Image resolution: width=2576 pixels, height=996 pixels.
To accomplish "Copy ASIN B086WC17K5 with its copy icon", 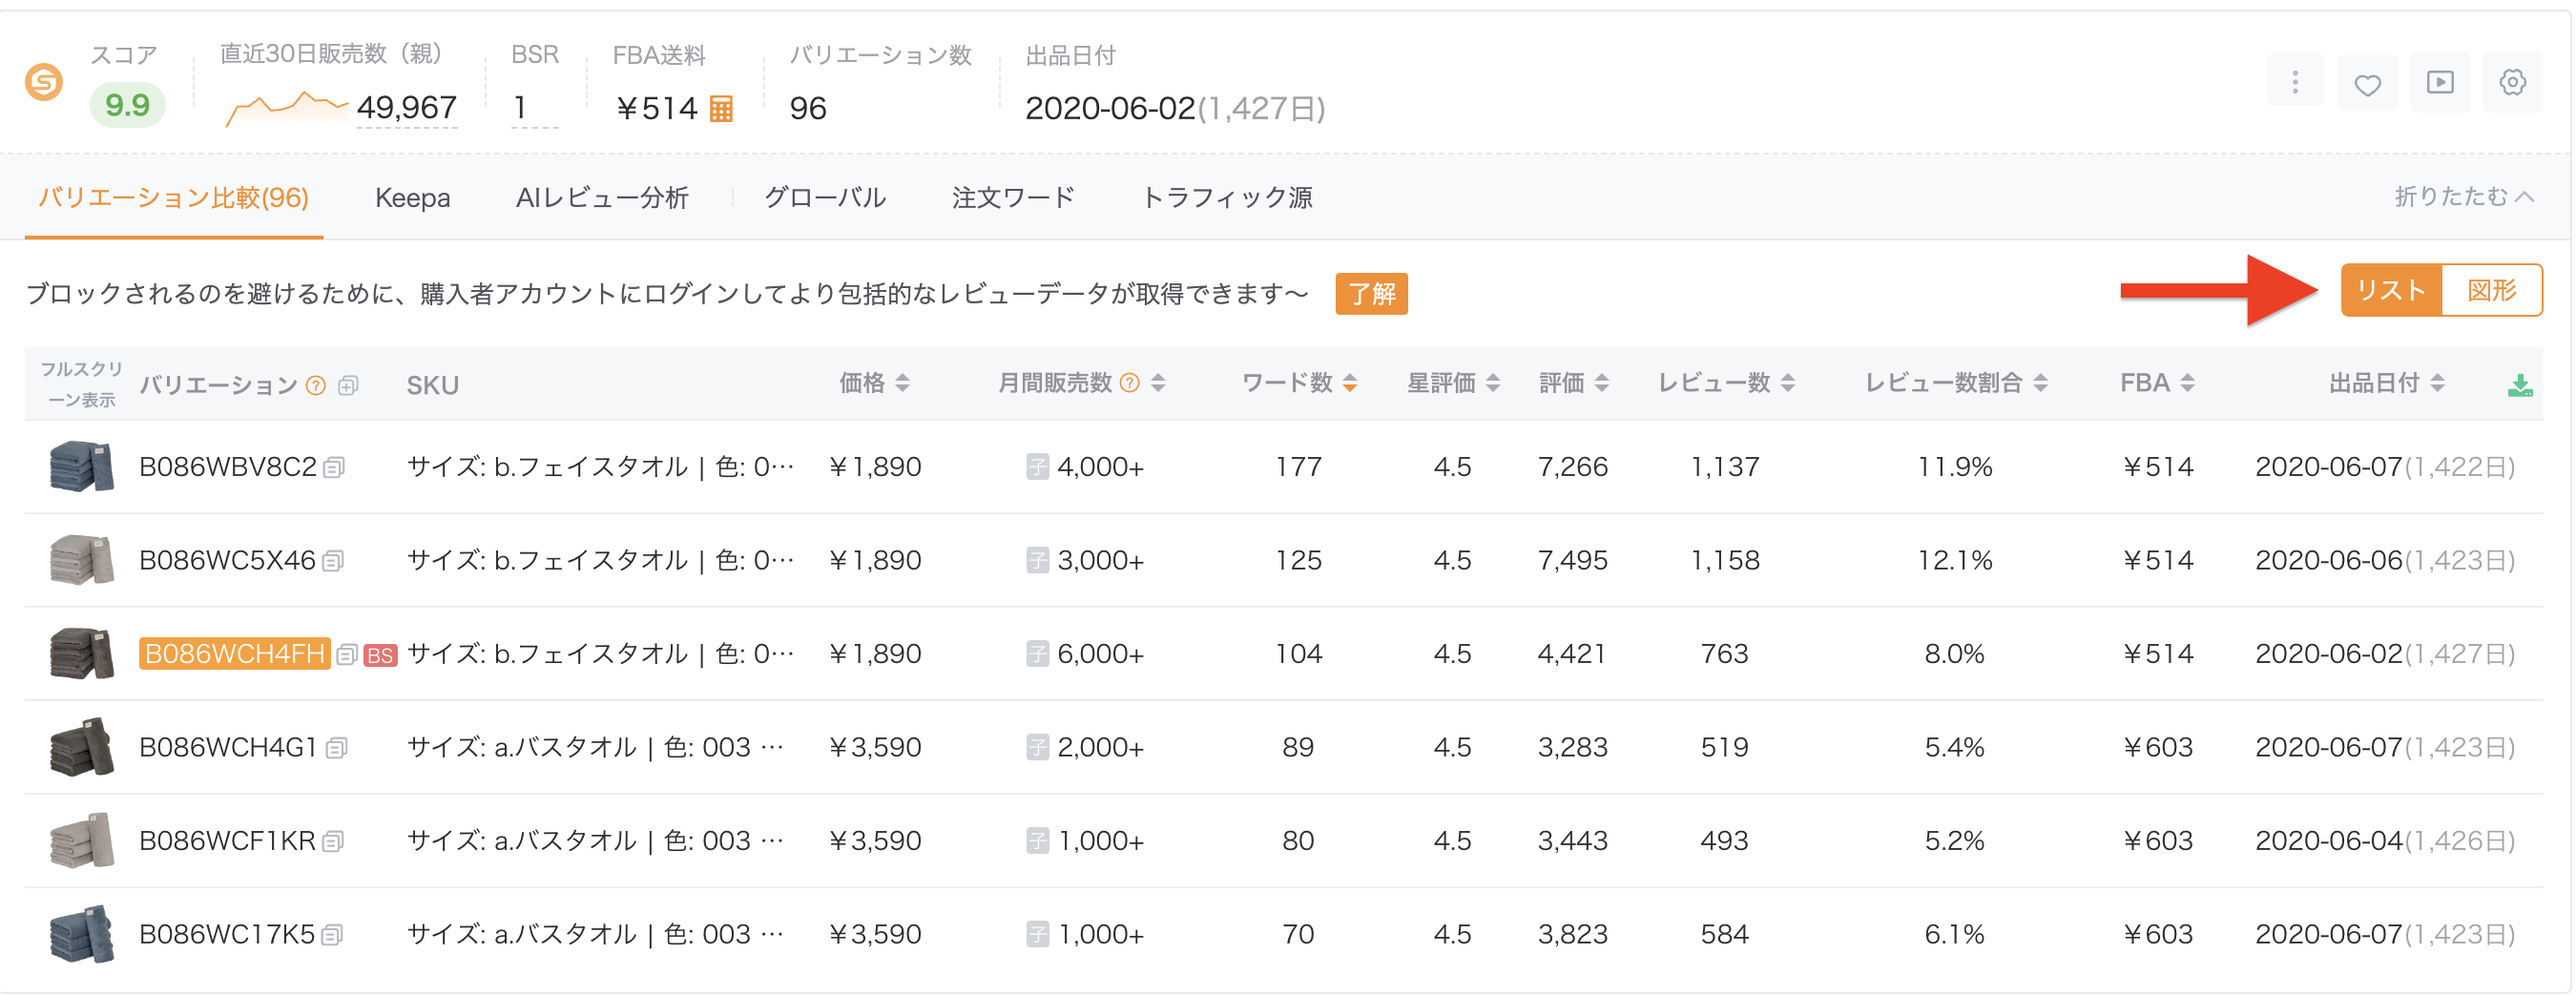I will click(x=333, y=935).
